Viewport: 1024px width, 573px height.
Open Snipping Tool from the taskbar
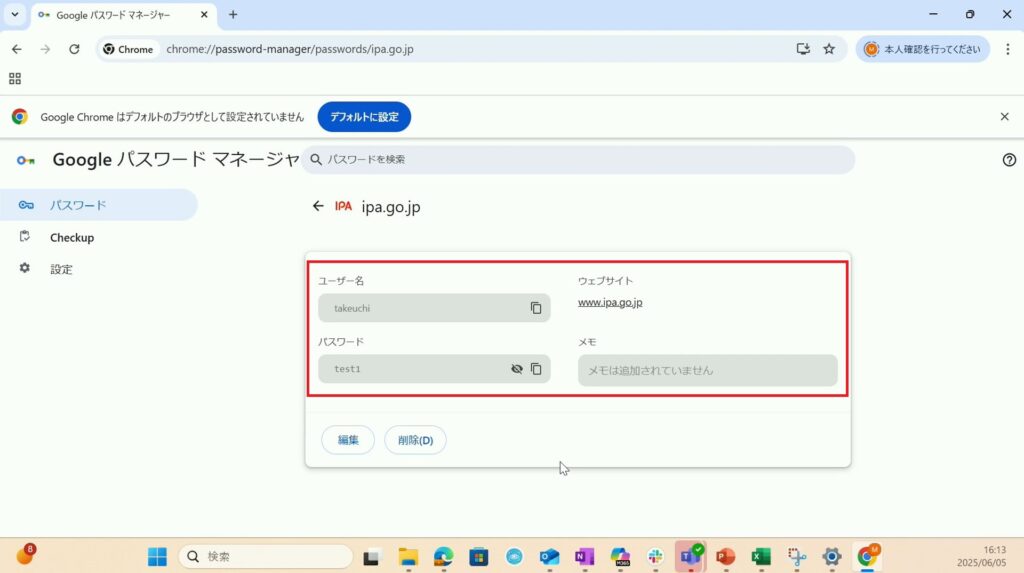point(796,557)
